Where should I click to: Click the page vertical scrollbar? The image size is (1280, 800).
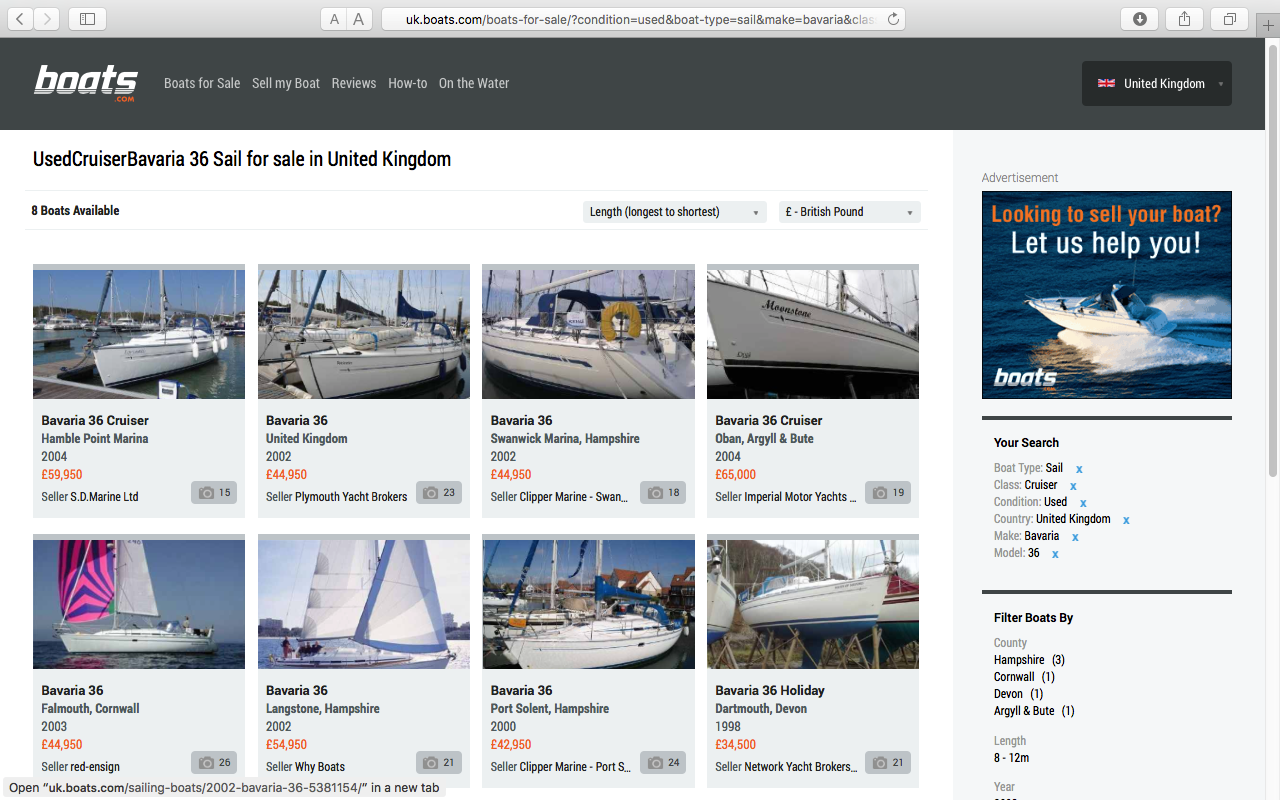[x=1273, y=260]
